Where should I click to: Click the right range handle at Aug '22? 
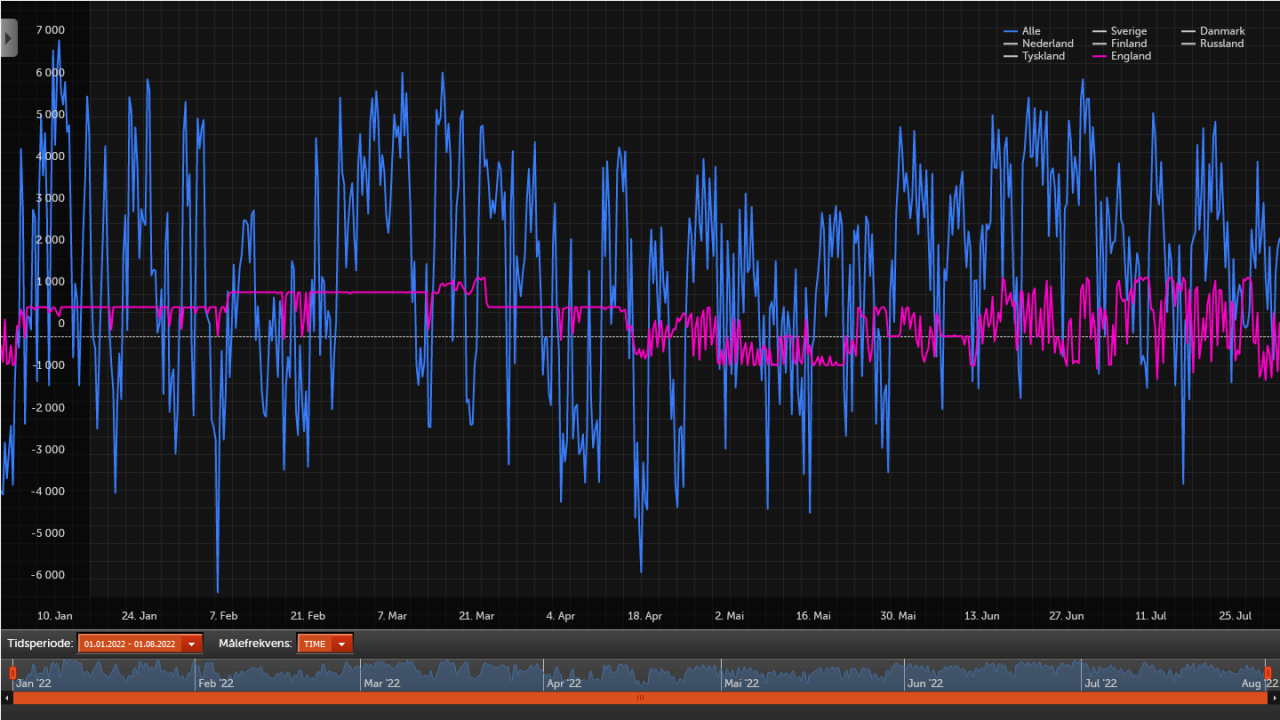pos(1267,673)
